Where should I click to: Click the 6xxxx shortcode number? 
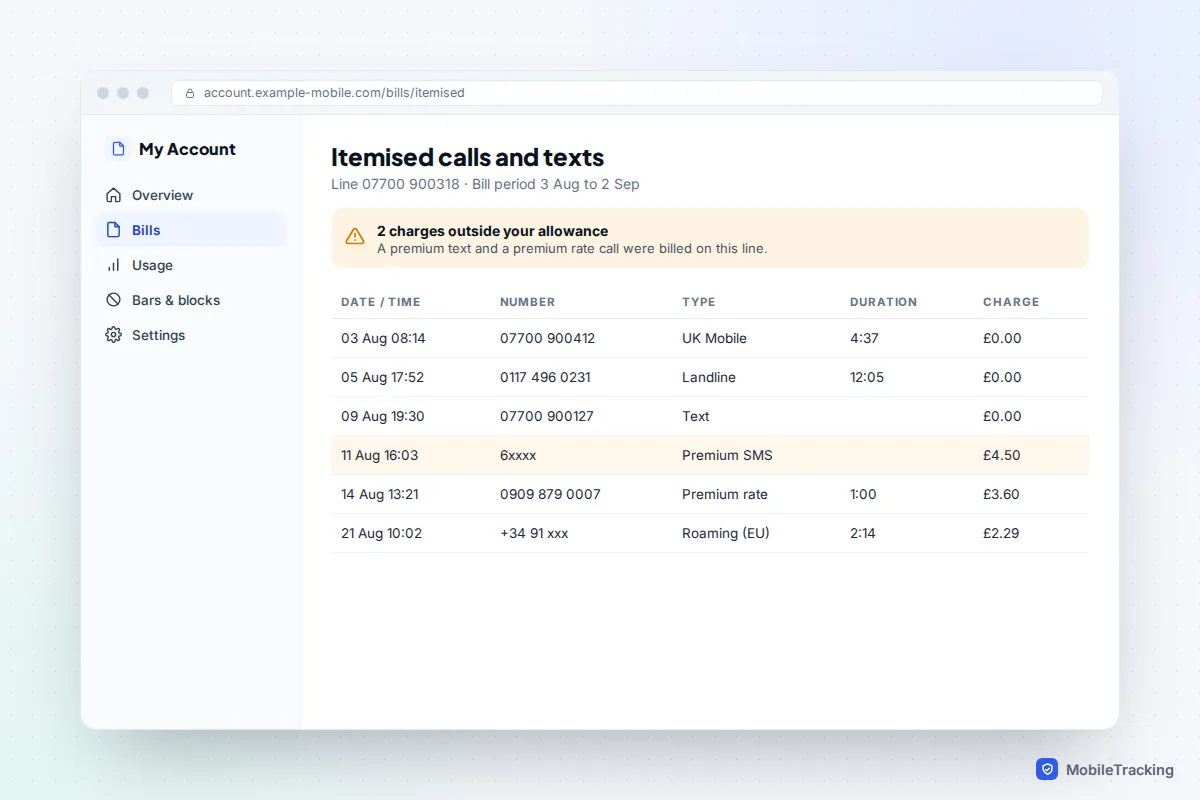(518, 455)
